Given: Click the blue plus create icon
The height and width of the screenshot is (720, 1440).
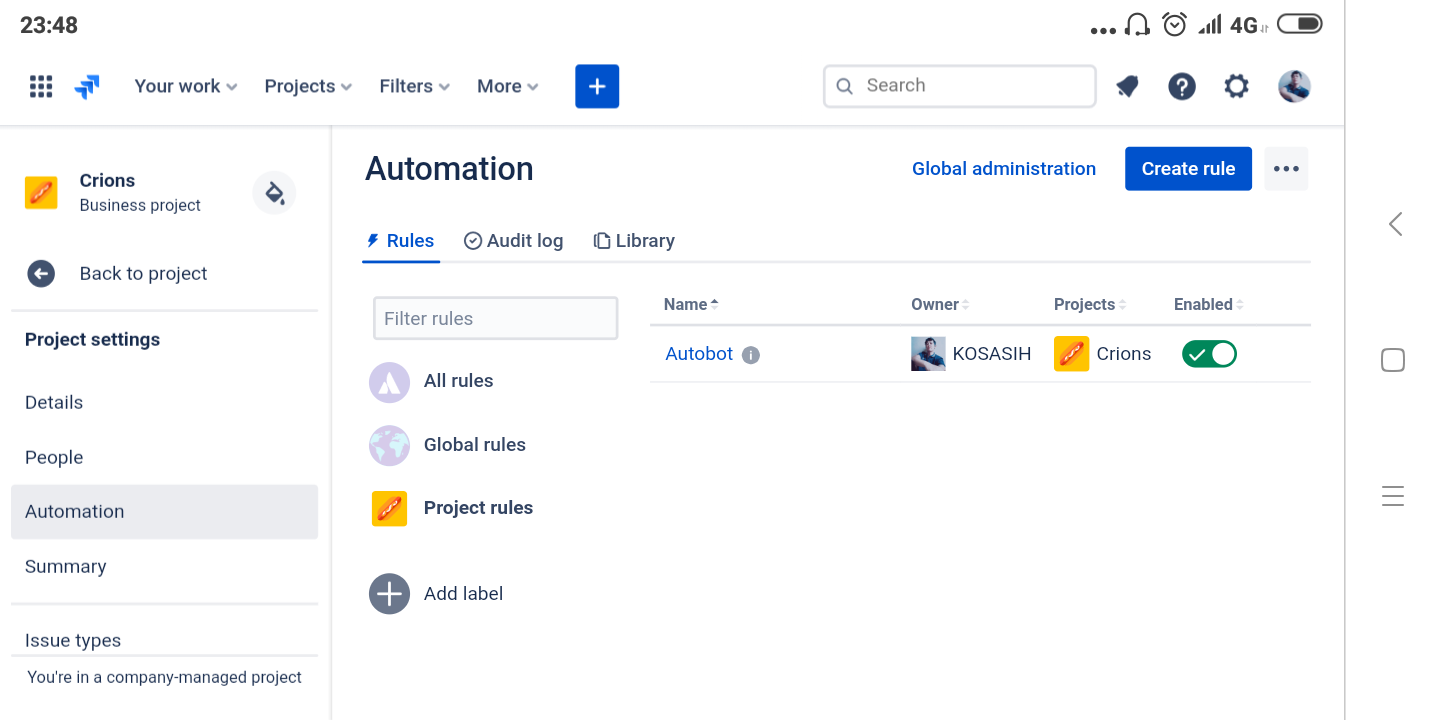Looking at the screenshot, I should tap(597, 86).
